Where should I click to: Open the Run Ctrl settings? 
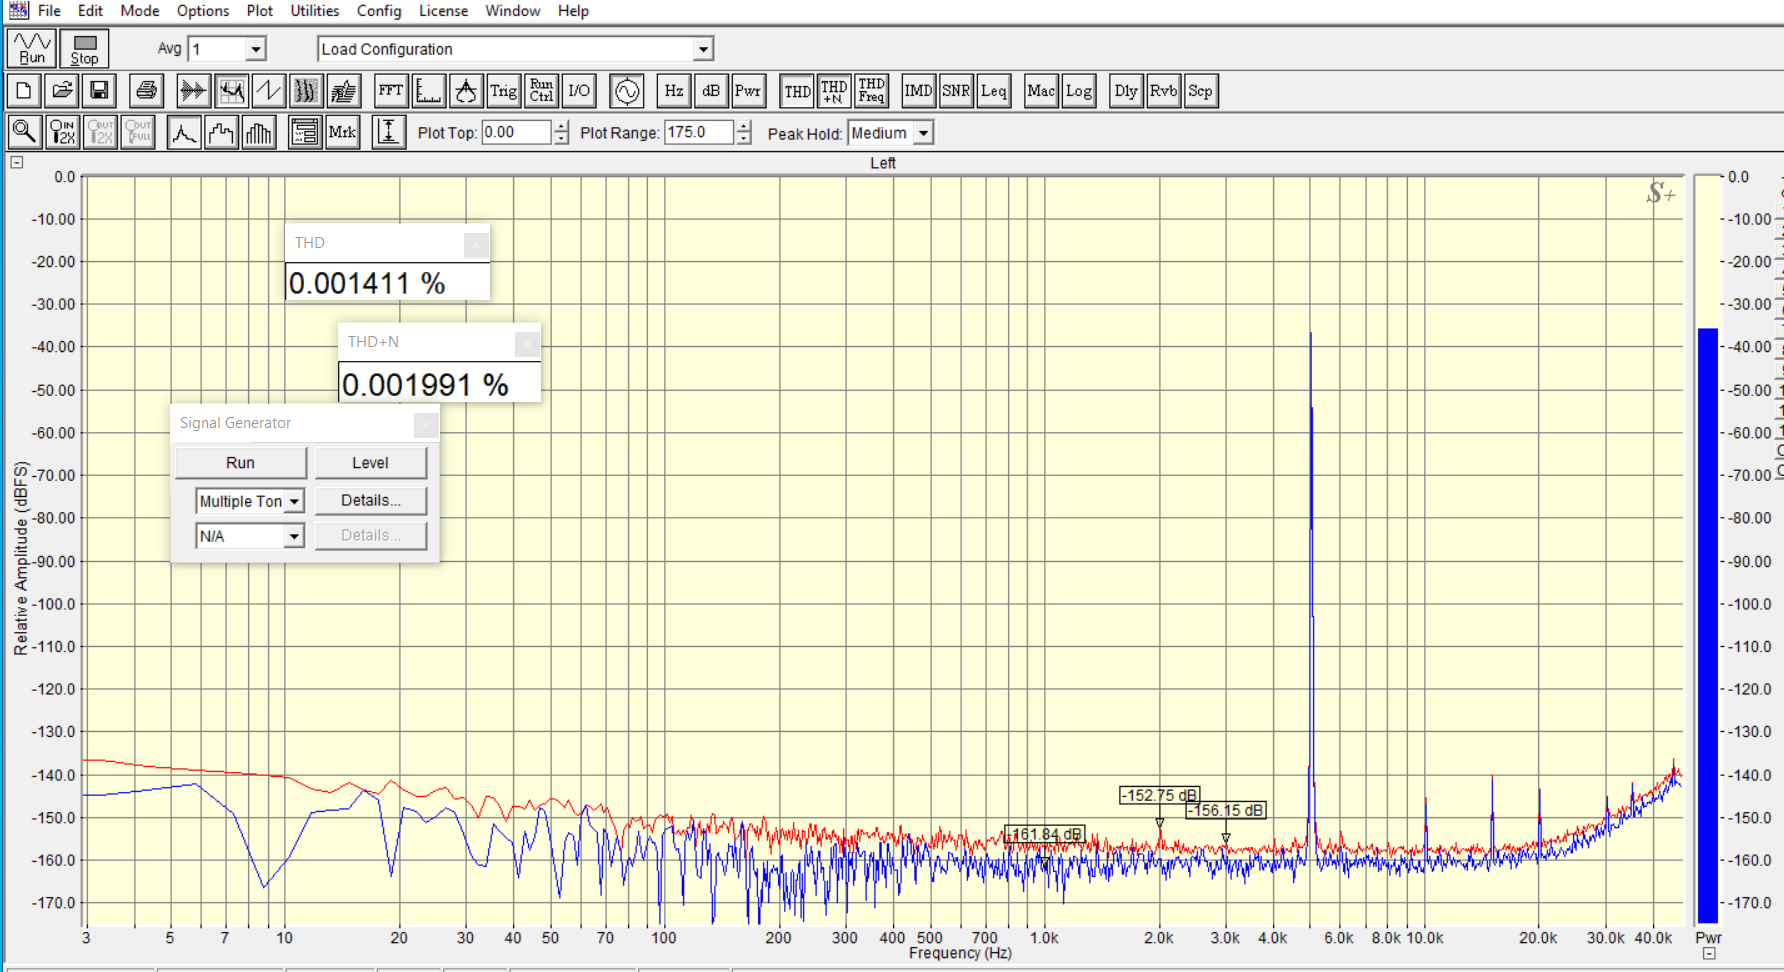point(541,91)
